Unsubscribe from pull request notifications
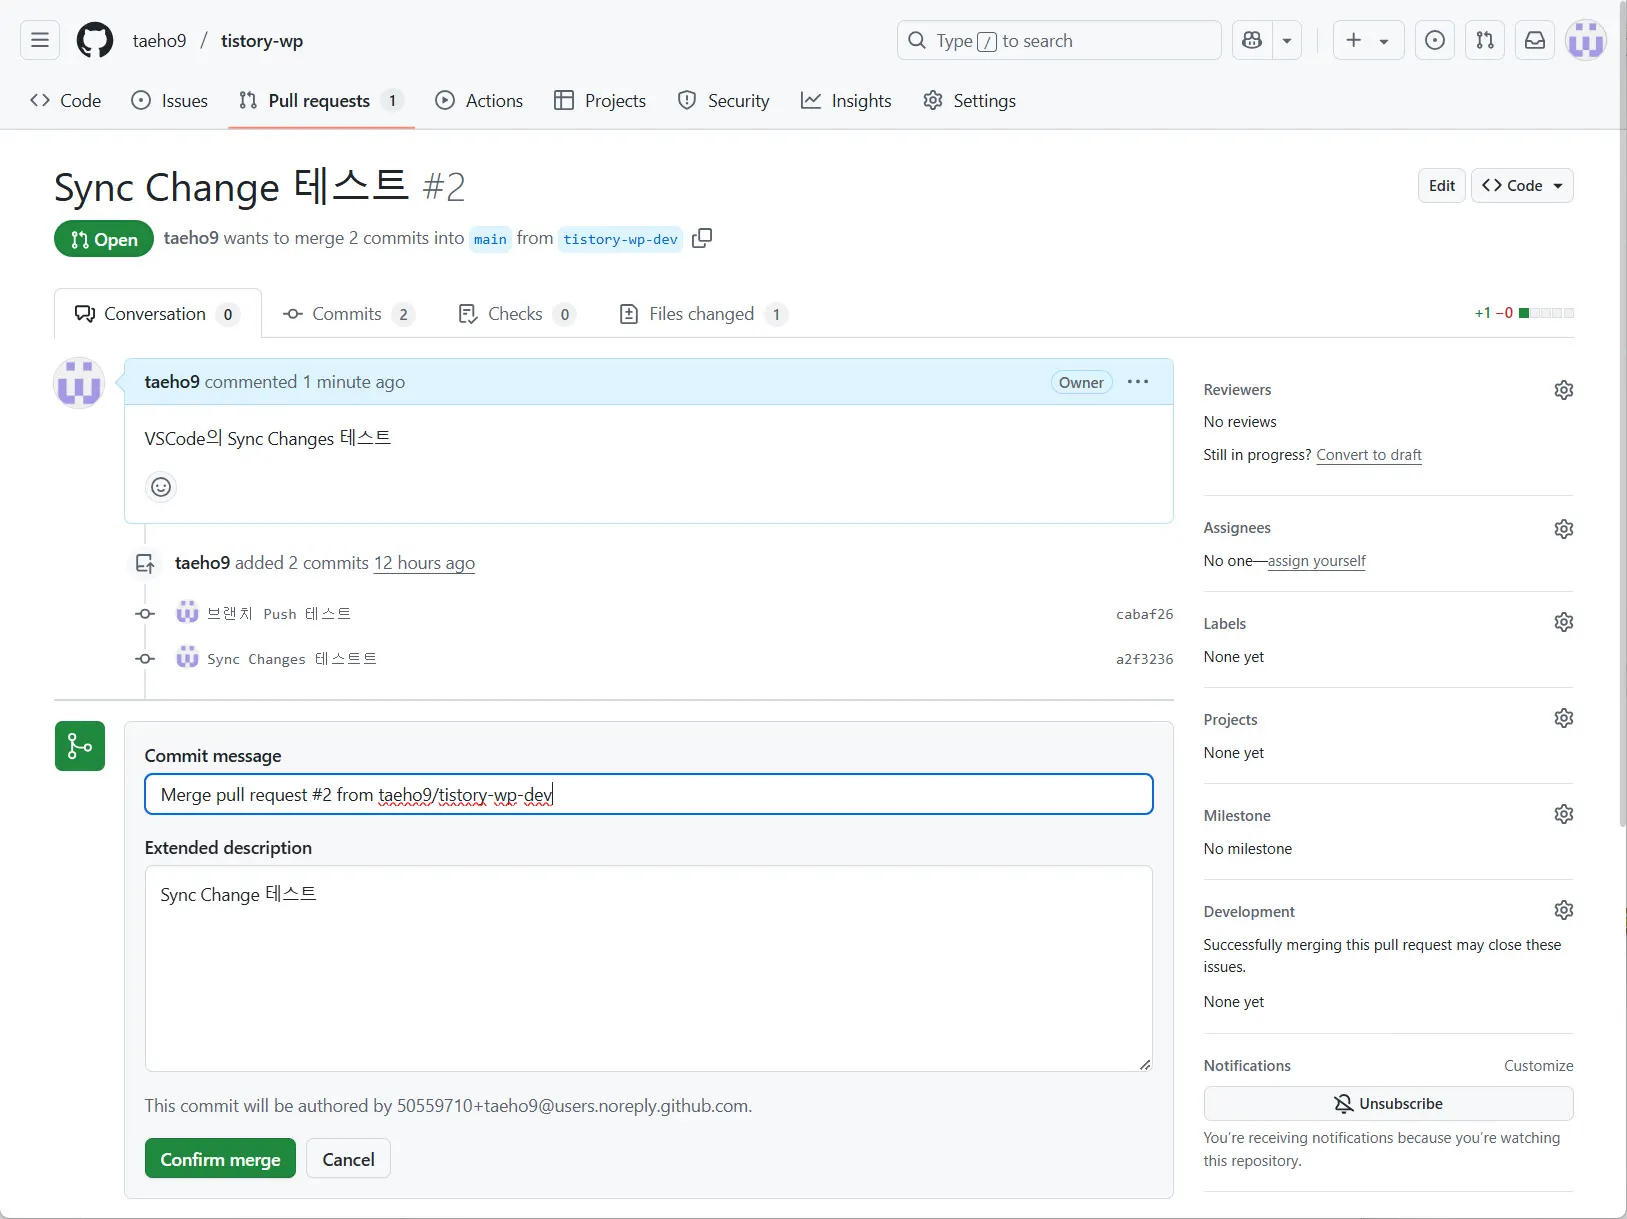This screenshot has width=1627, height=1219. click(x=1387, y=1104)
